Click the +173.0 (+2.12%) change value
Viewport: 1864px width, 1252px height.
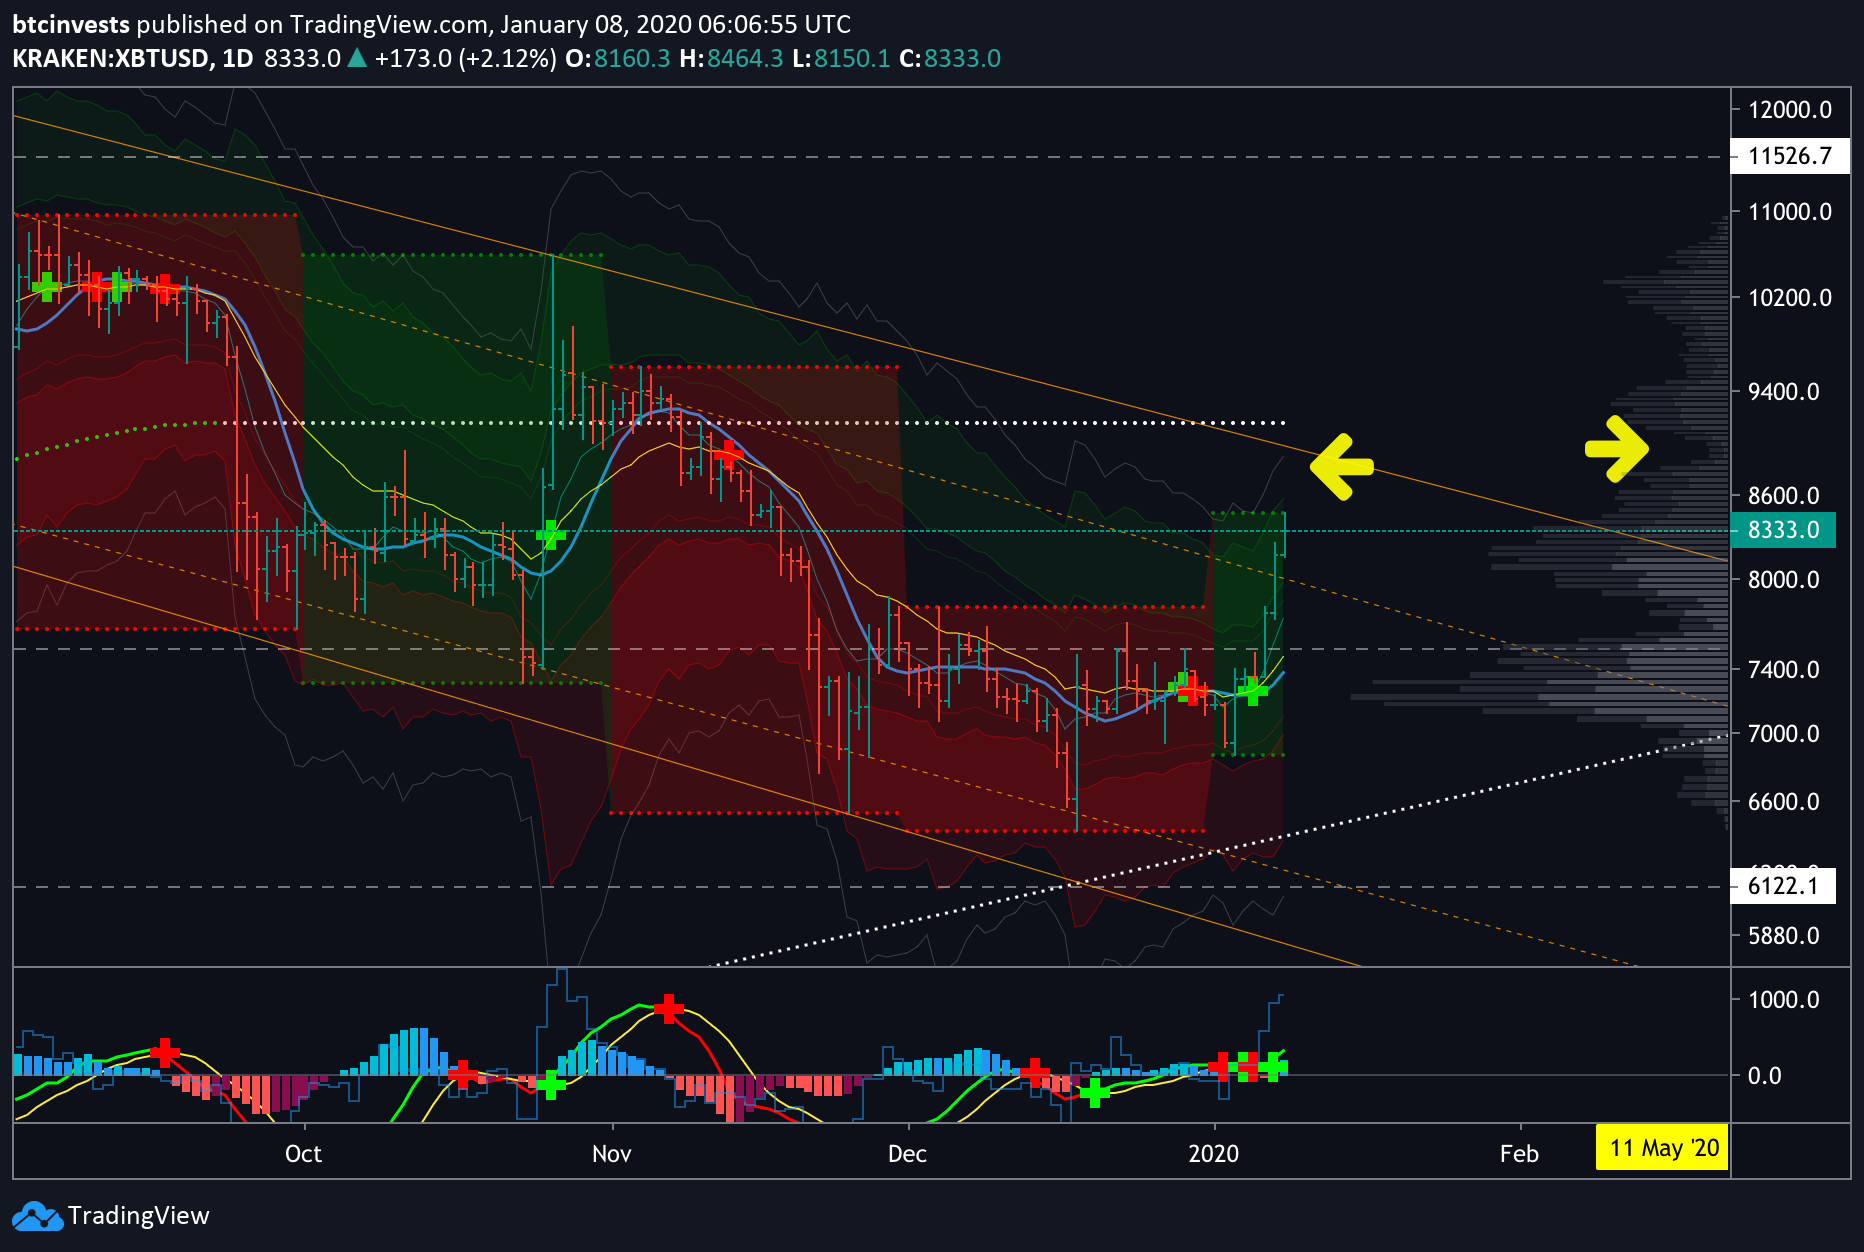pos(466,59)
